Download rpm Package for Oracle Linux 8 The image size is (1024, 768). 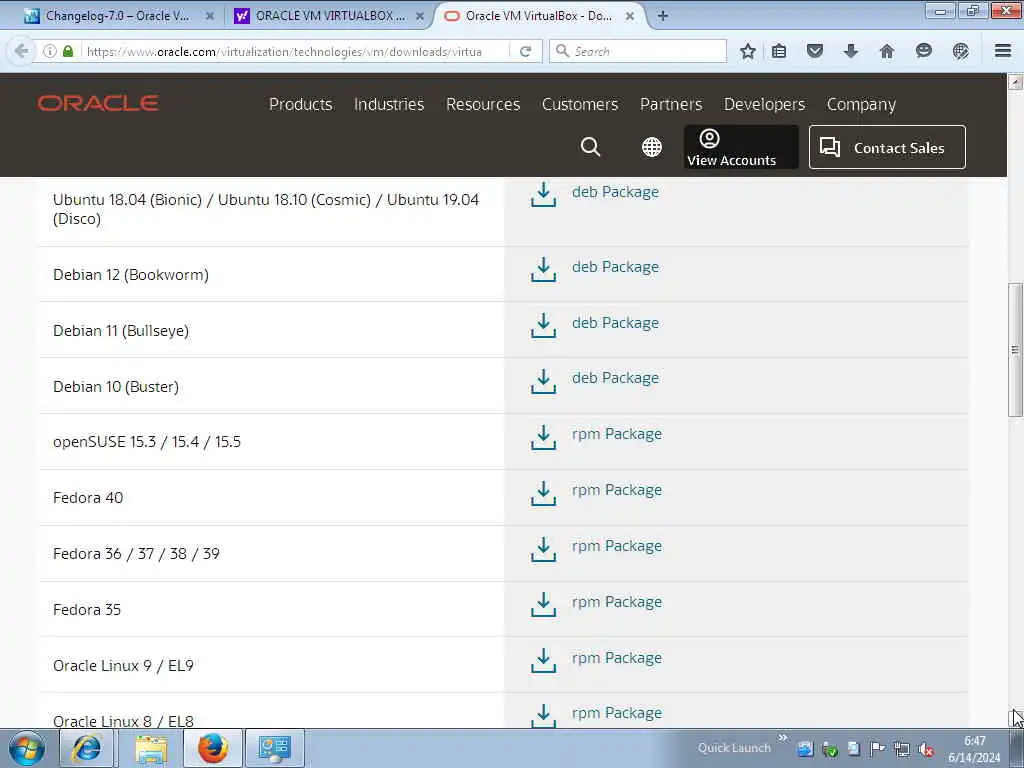[x=616, y=713]
